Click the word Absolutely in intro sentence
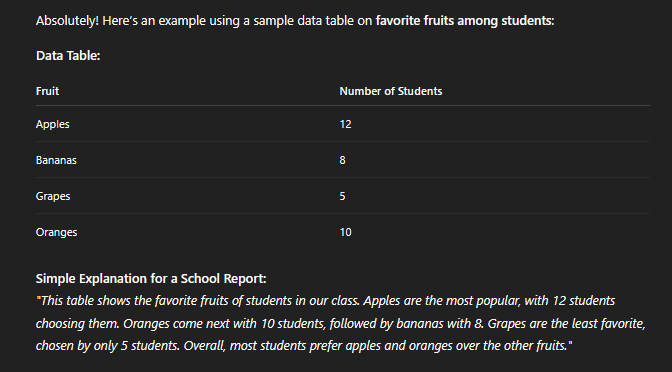This screenshot has height=372, width=672. pos(67,21)
